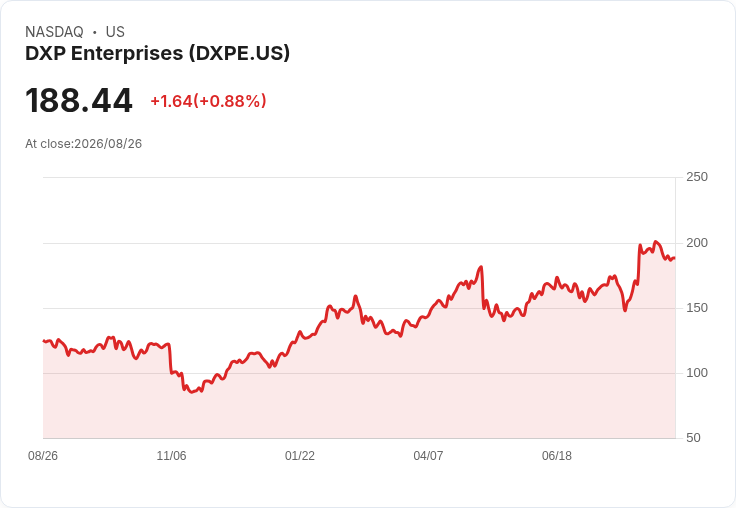Click the sharp price drop after 04/07 peak

coord(482,287)
